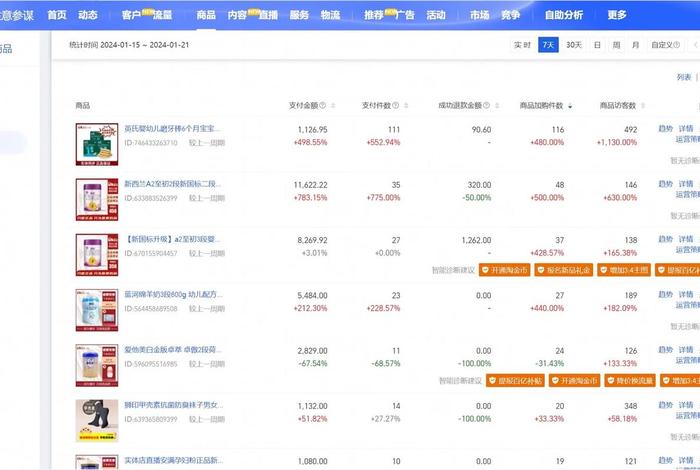Open 实体店直播安满孕妇粉 product title

point(174,460)
